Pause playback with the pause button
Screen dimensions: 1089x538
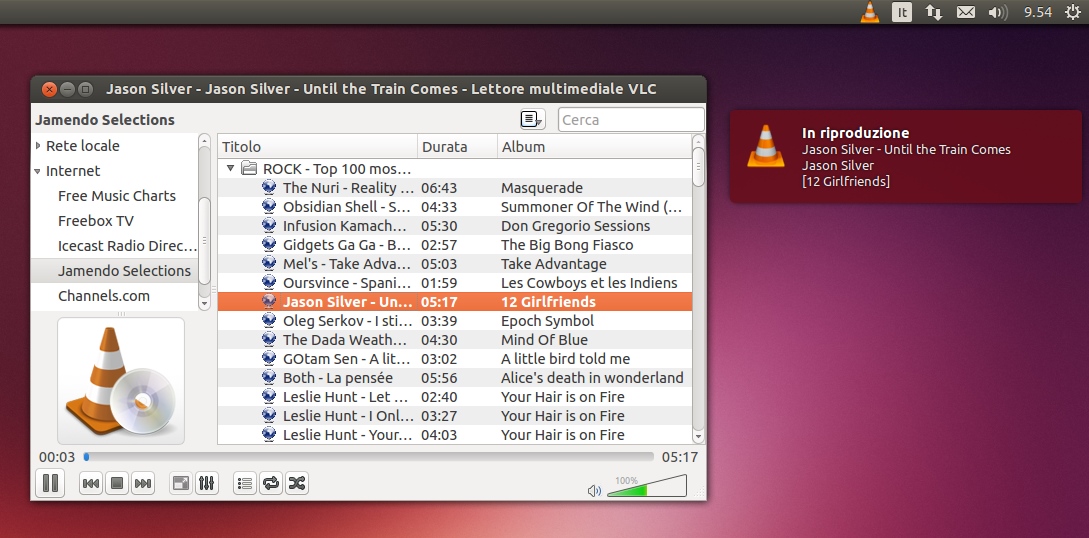(50, 483)
